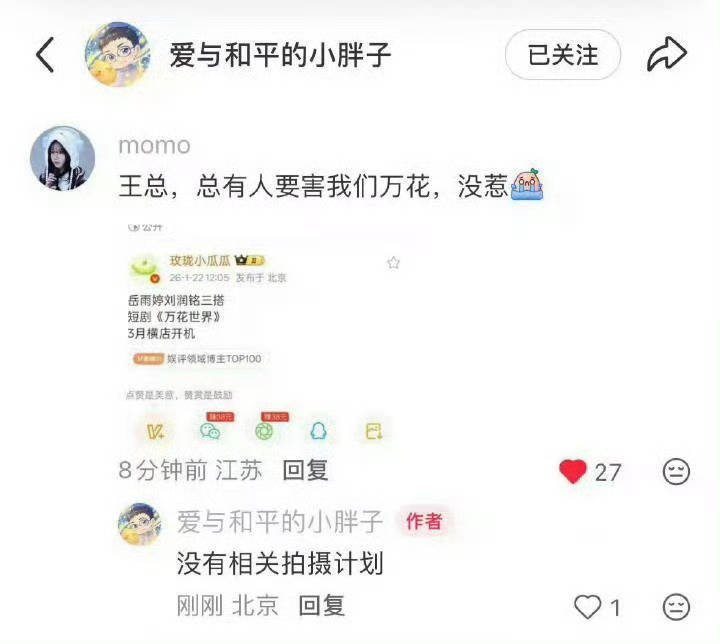720x644 pixels.
Task: Tap the dislike face icon on momo's comment
Action: [676, 471]
